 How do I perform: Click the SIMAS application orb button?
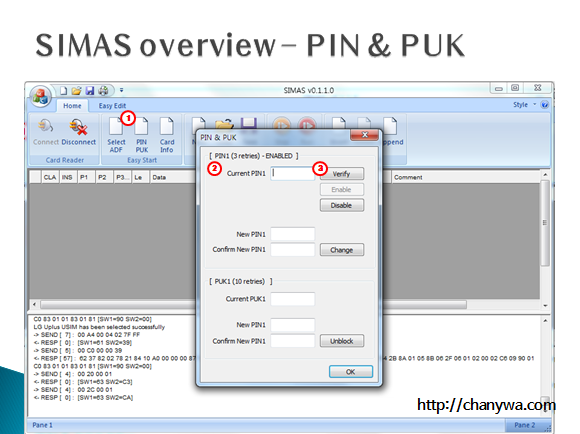[40, 96]
